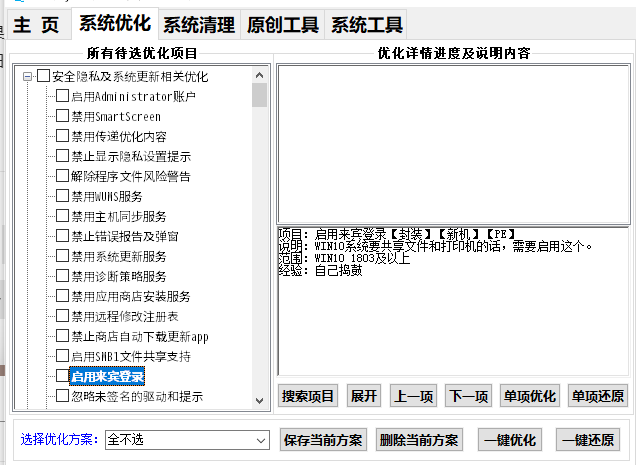
Task: Jump to next item with 下一项
Action: tap(468, 396)
